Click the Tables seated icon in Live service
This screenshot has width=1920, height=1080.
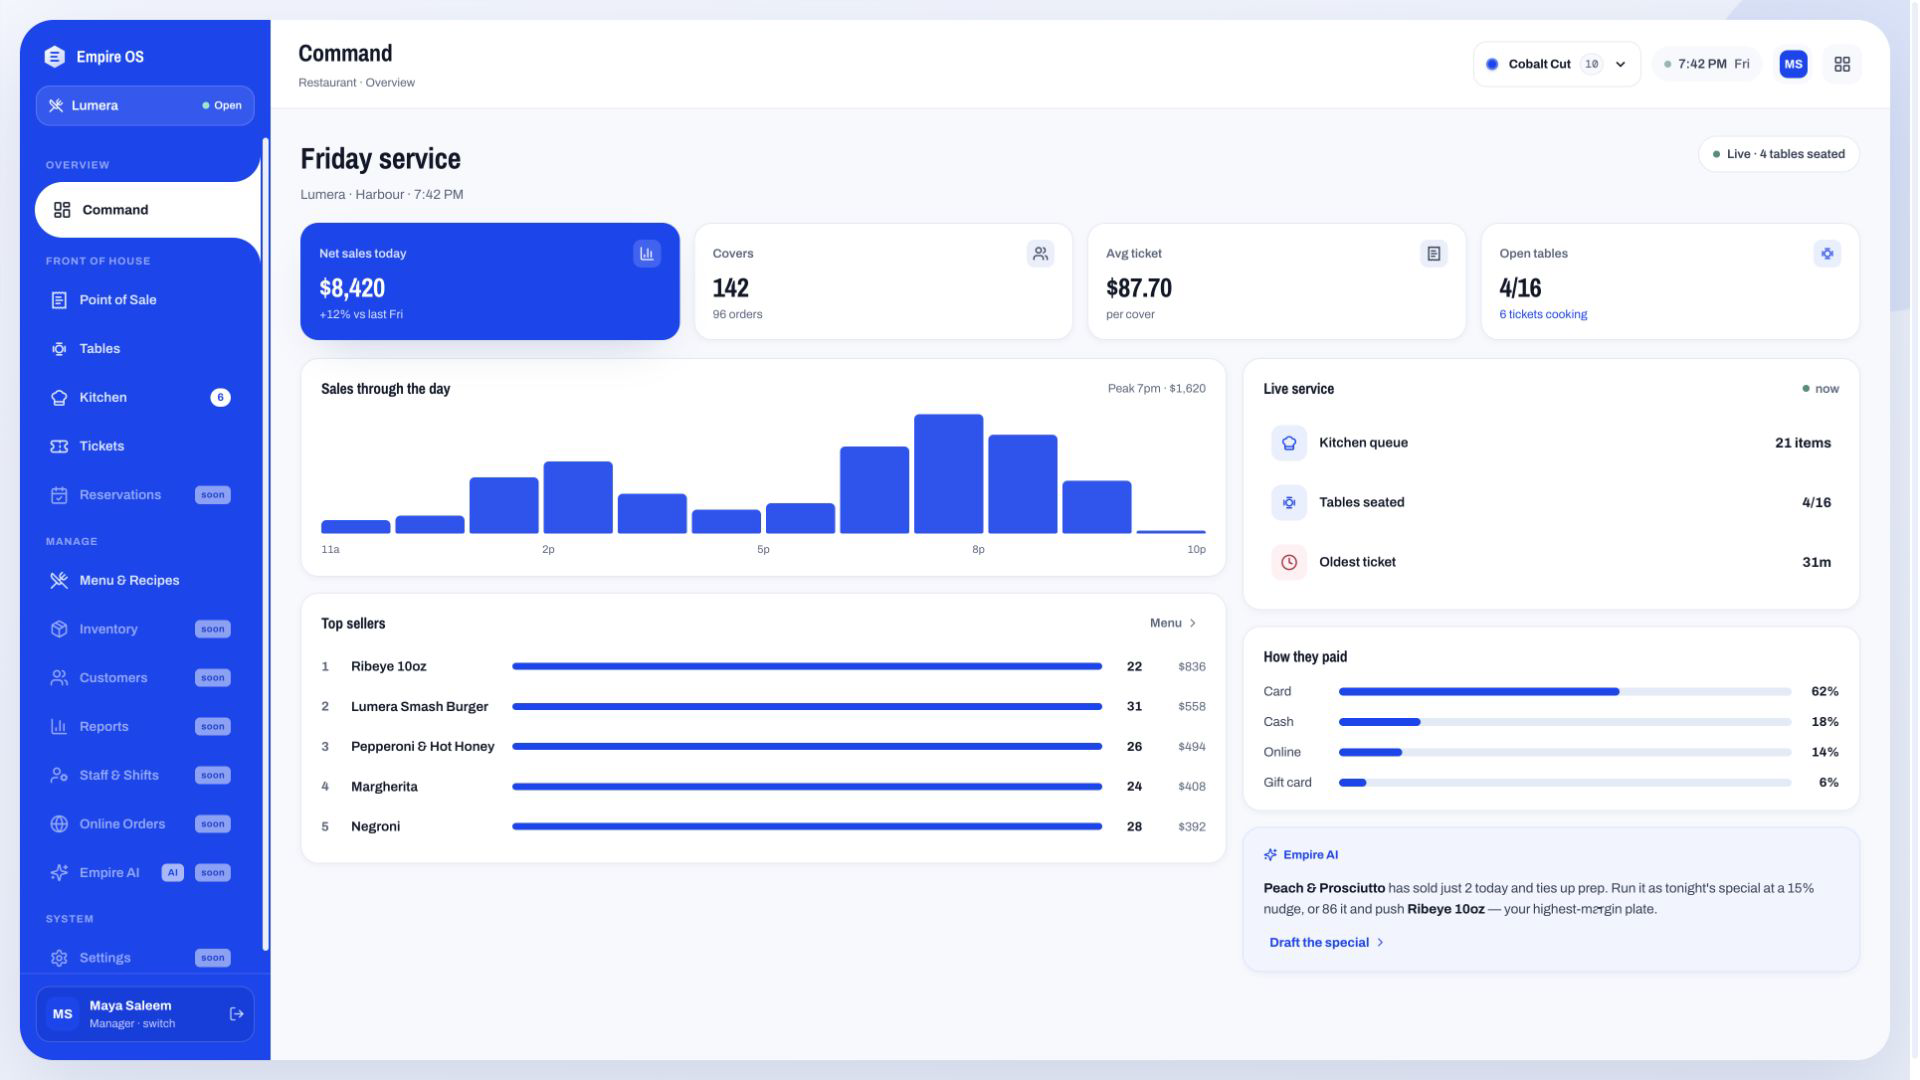pos(1289,503)
